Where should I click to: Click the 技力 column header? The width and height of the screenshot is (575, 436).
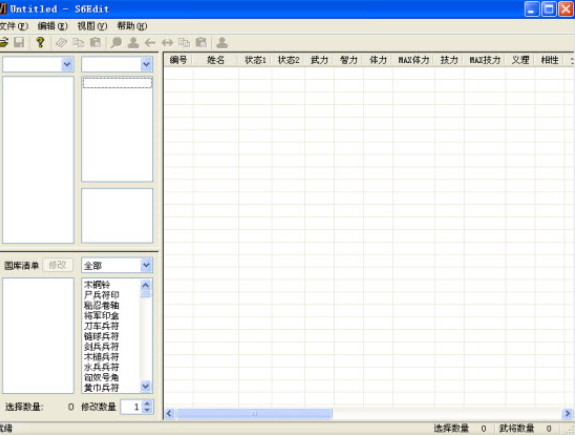[x=449, y=60]
